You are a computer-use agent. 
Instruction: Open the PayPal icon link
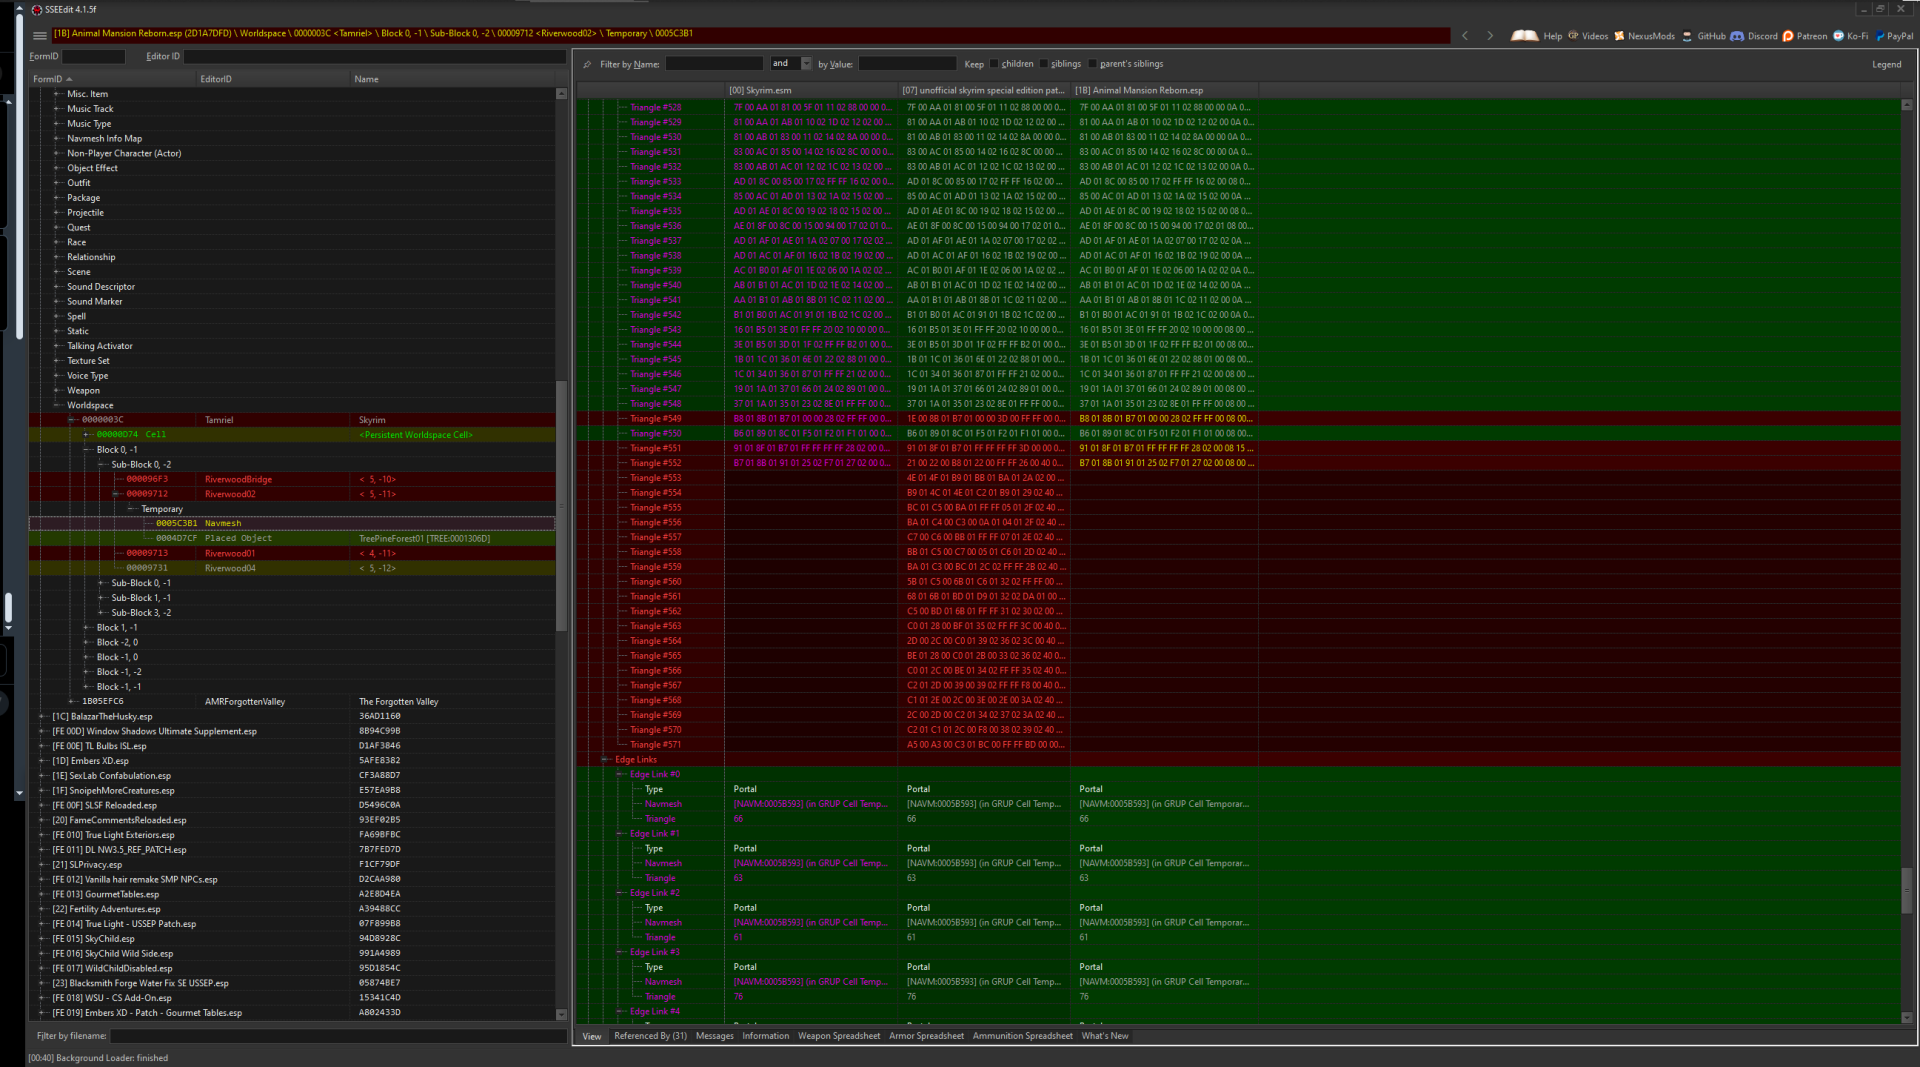1880,36
